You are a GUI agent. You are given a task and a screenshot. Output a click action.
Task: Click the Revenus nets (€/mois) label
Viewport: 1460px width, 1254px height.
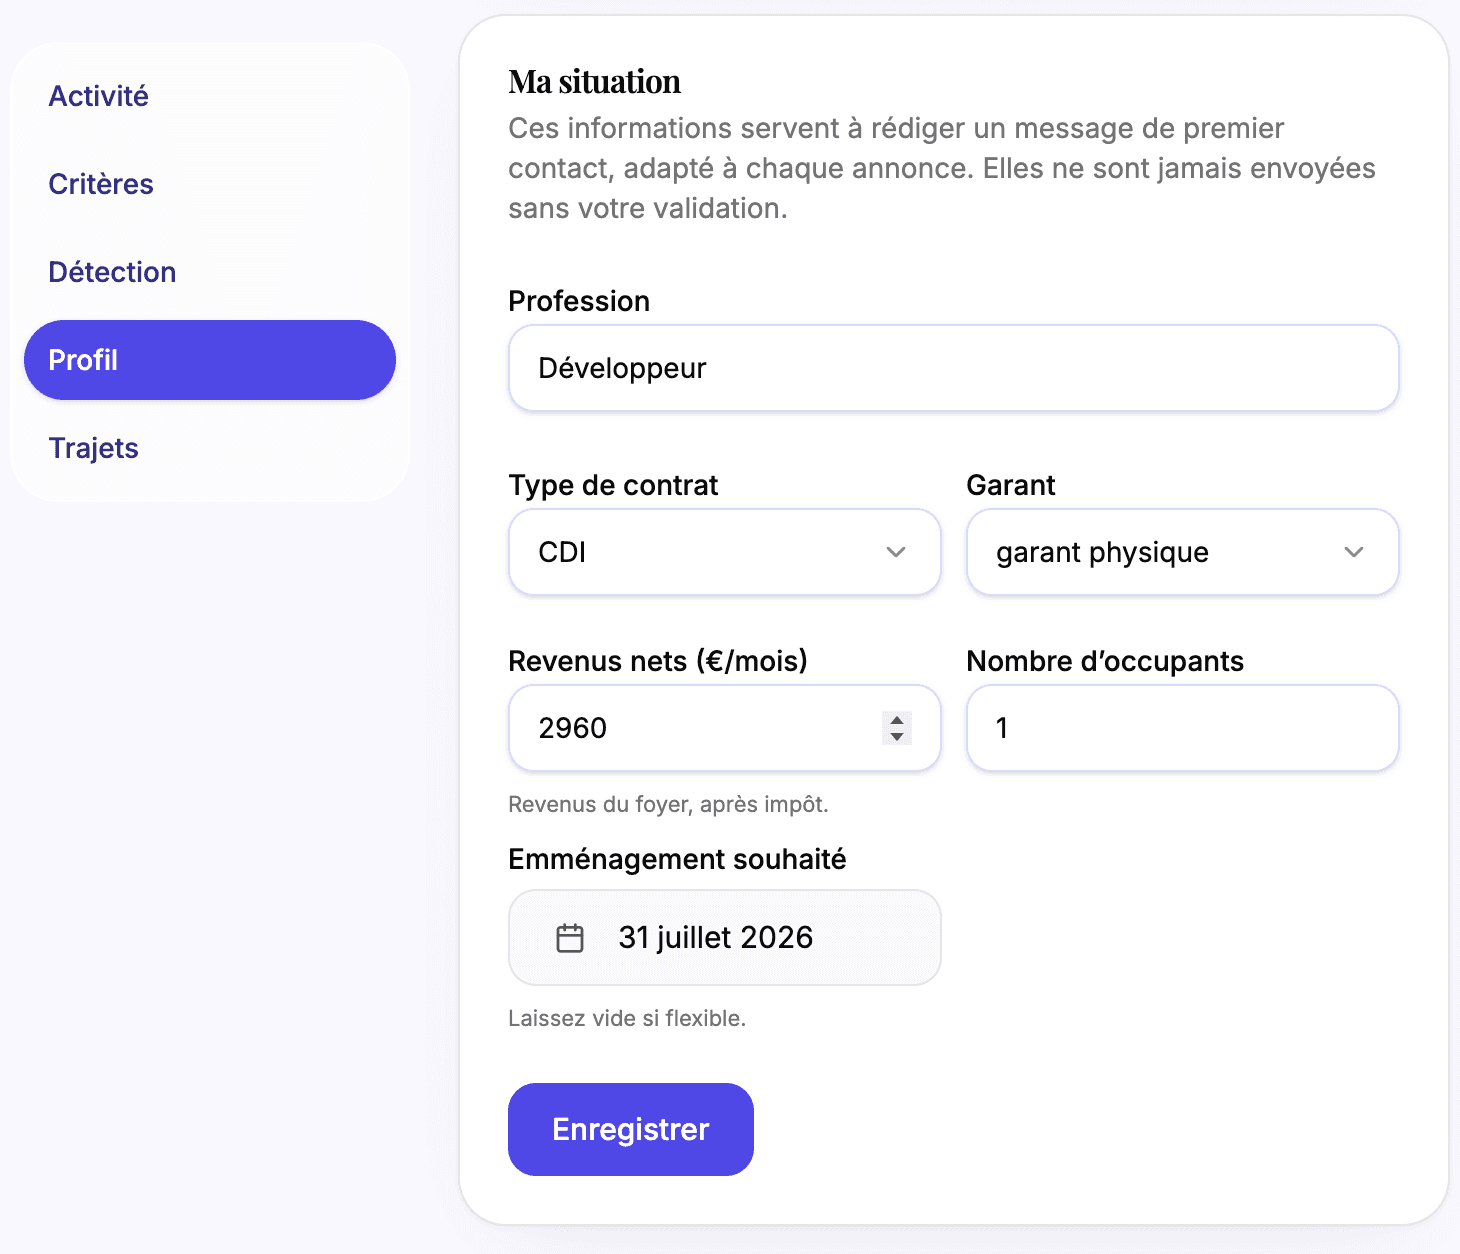(658, 661)
